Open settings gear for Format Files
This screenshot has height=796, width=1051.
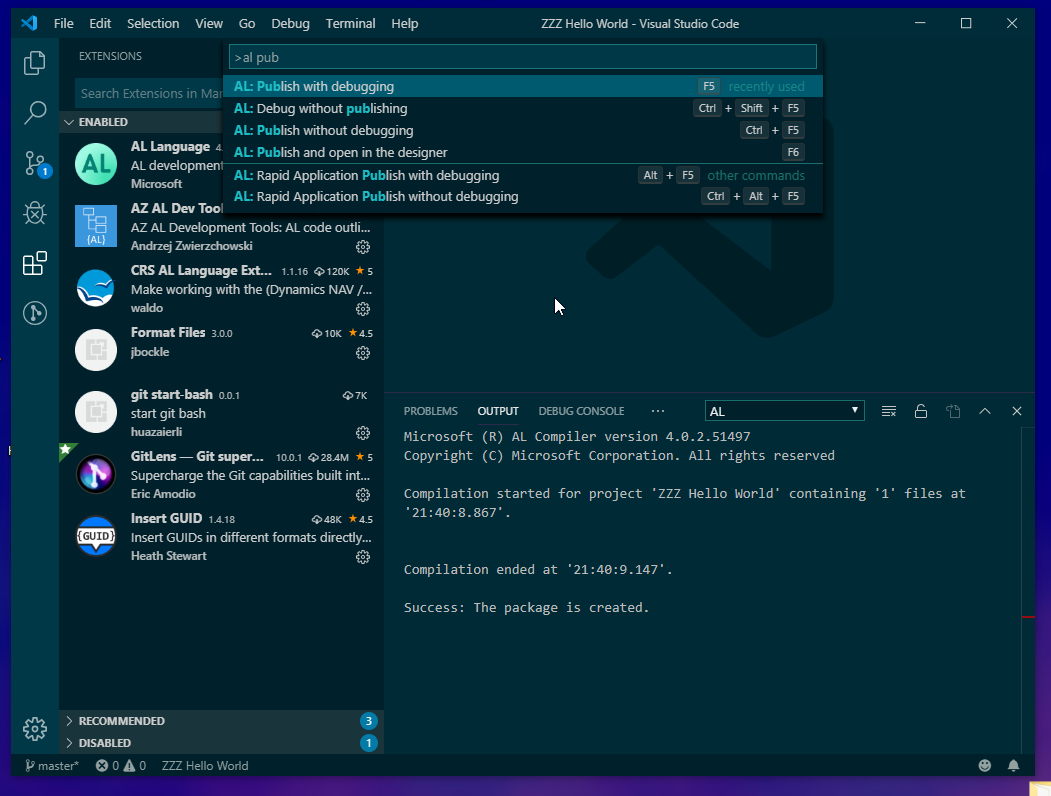click(x=363, y=352)
